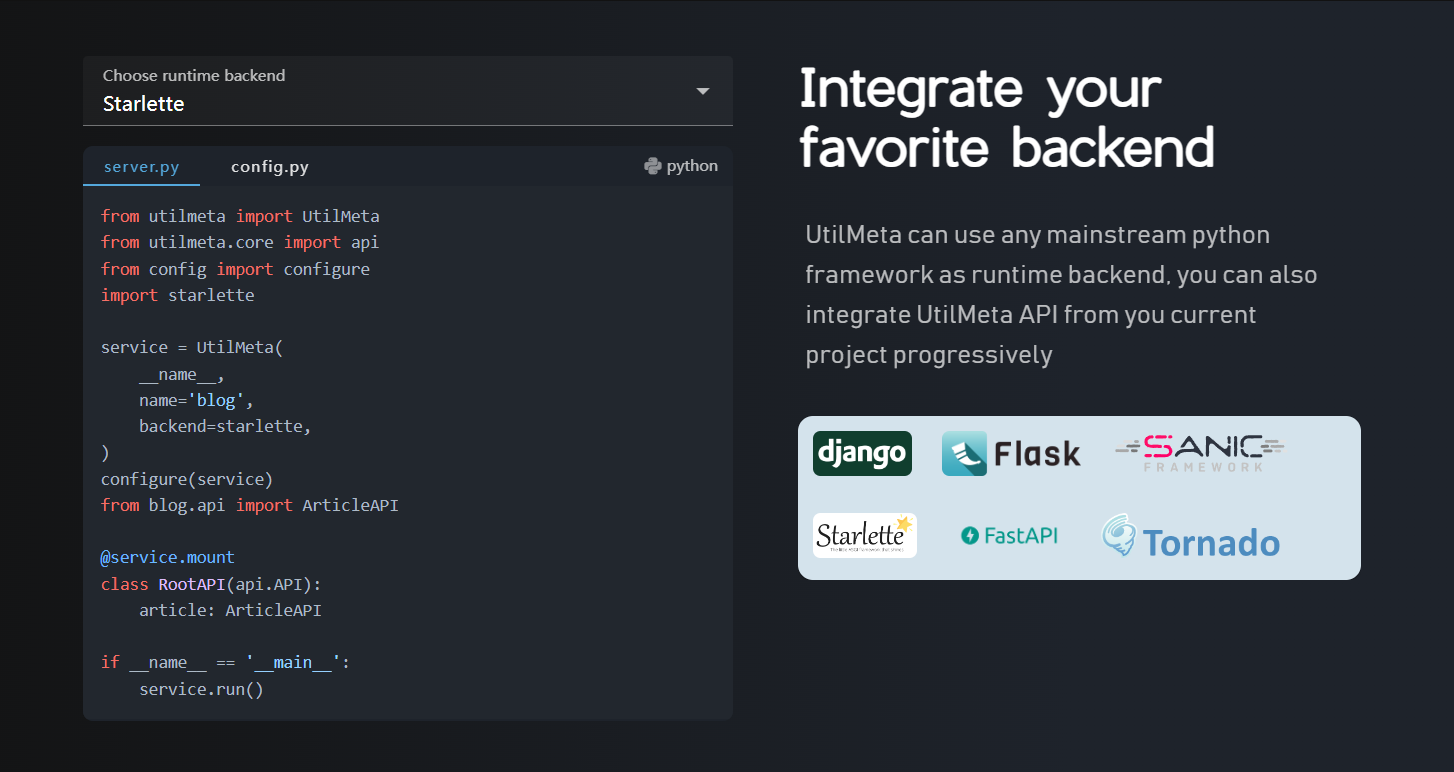Switch to the config.py tab

coord(270,166)
